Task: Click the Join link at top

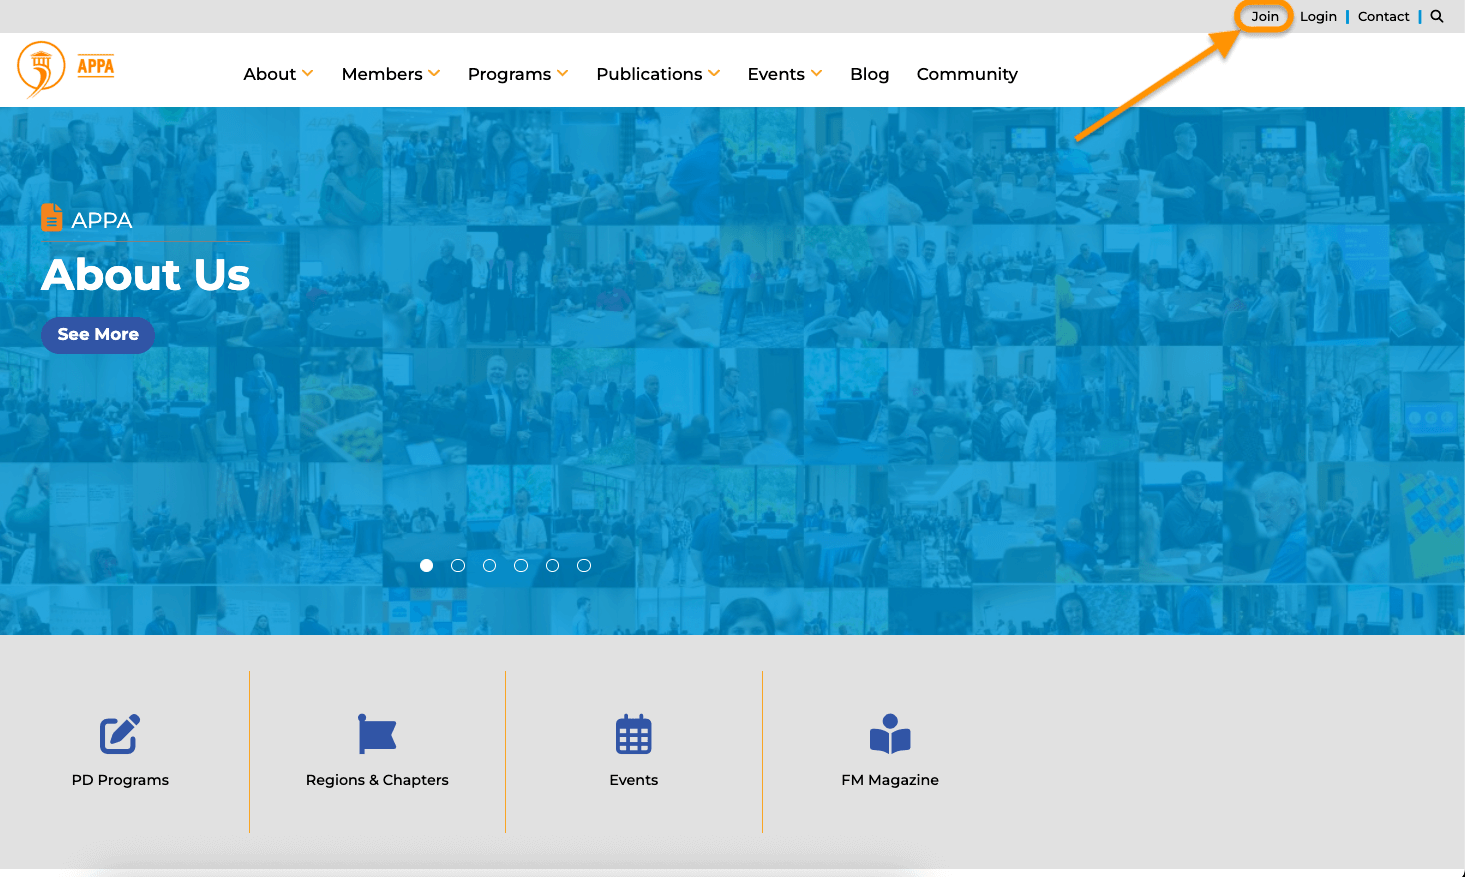Action: pos(1265,16)
